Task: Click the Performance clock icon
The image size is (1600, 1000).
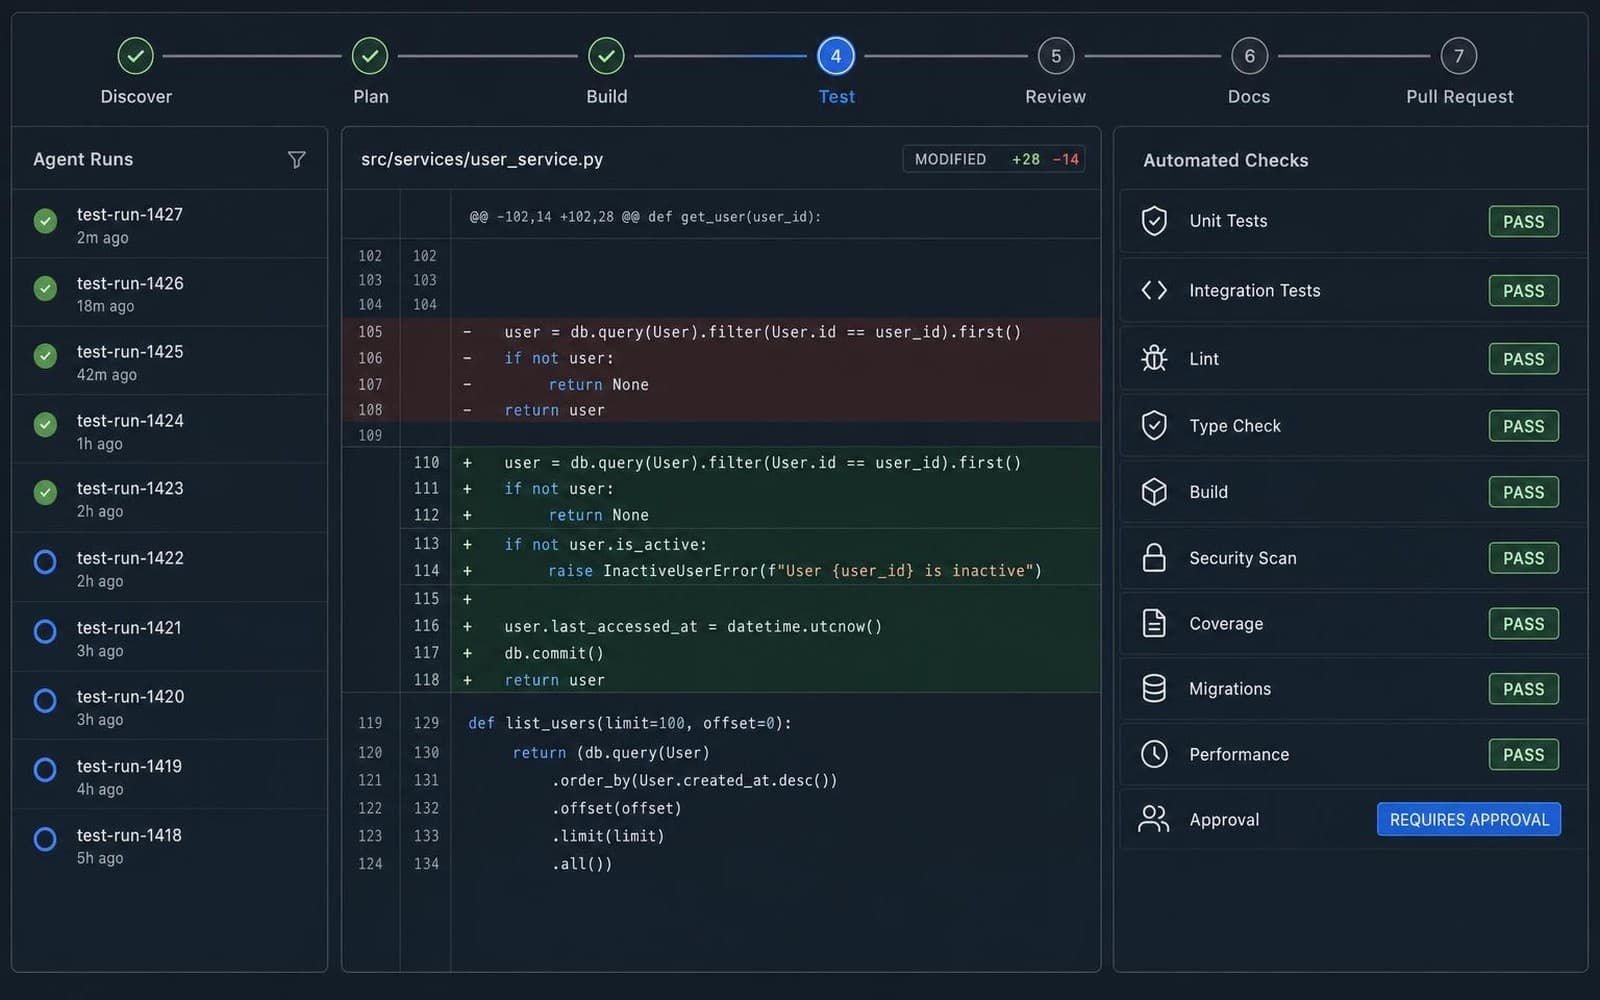Action: click(1154, 754)
